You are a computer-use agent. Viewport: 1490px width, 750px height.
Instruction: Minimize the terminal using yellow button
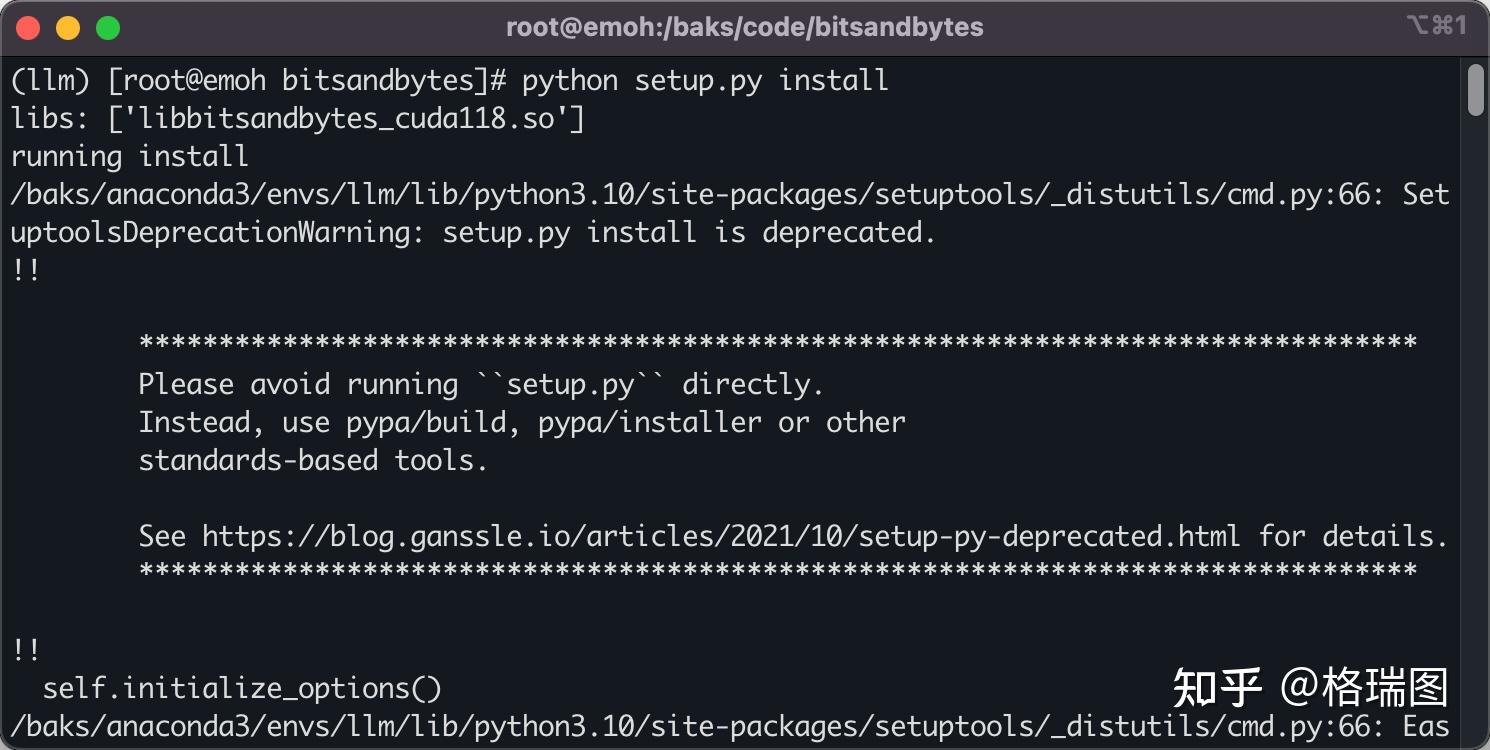click(x=68, y=28)
